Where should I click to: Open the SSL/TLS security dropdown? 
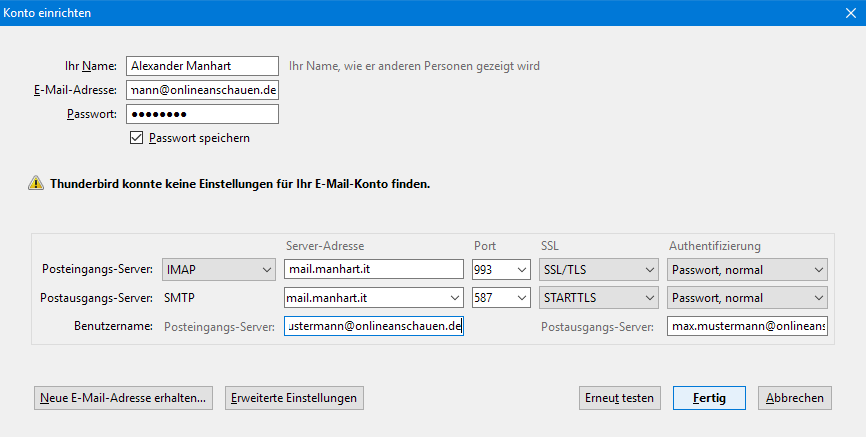599,270
